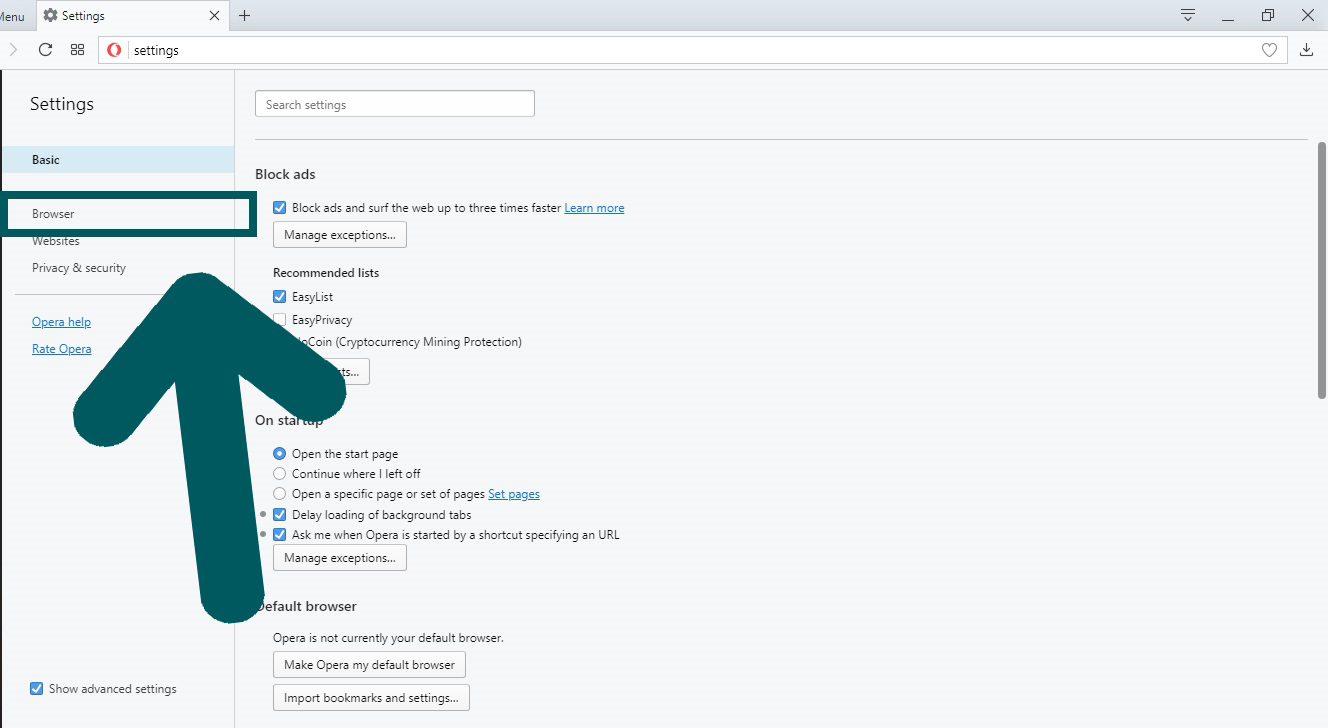The width and height of the screenshot is (1328, 728).
Task: Click the Settings tab gear icon
Action: [50, 16]
